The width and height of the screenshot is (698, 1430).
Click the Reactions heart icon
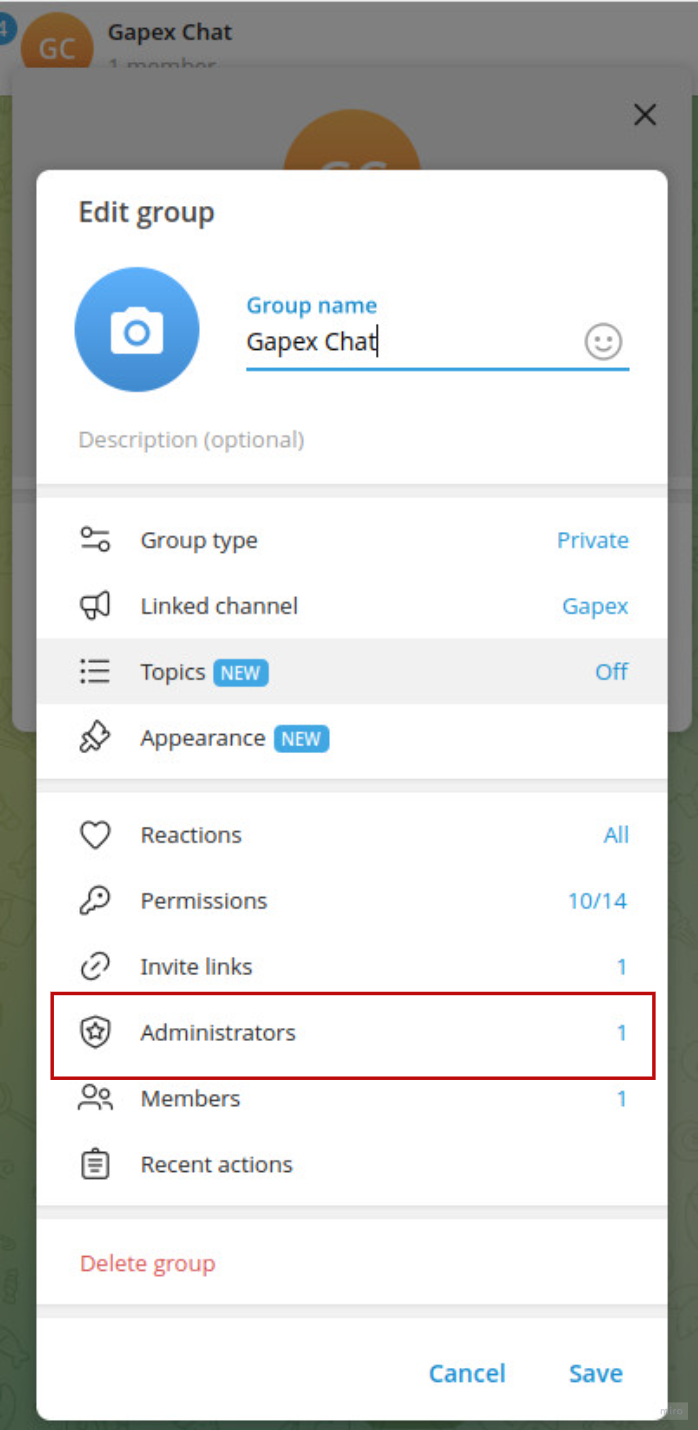click(95, 835)
